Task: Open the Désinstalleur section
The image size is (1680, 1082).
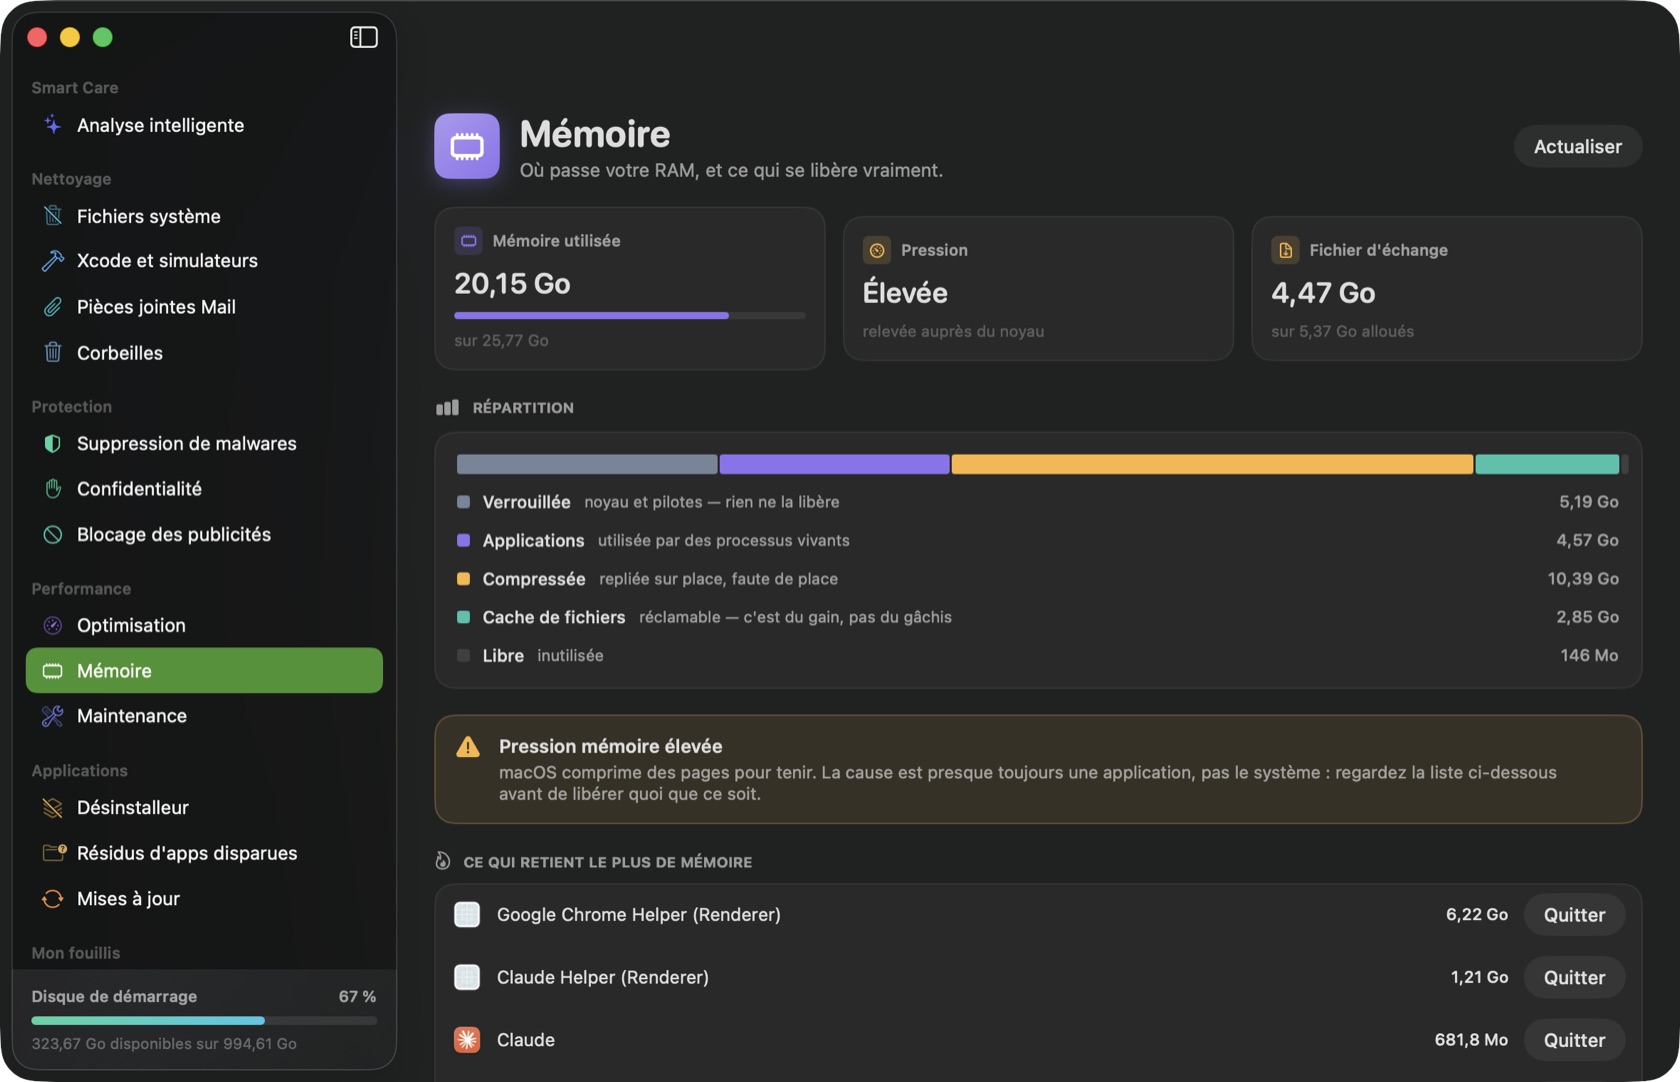Action: pyautogui.click(x=204, y=807)
